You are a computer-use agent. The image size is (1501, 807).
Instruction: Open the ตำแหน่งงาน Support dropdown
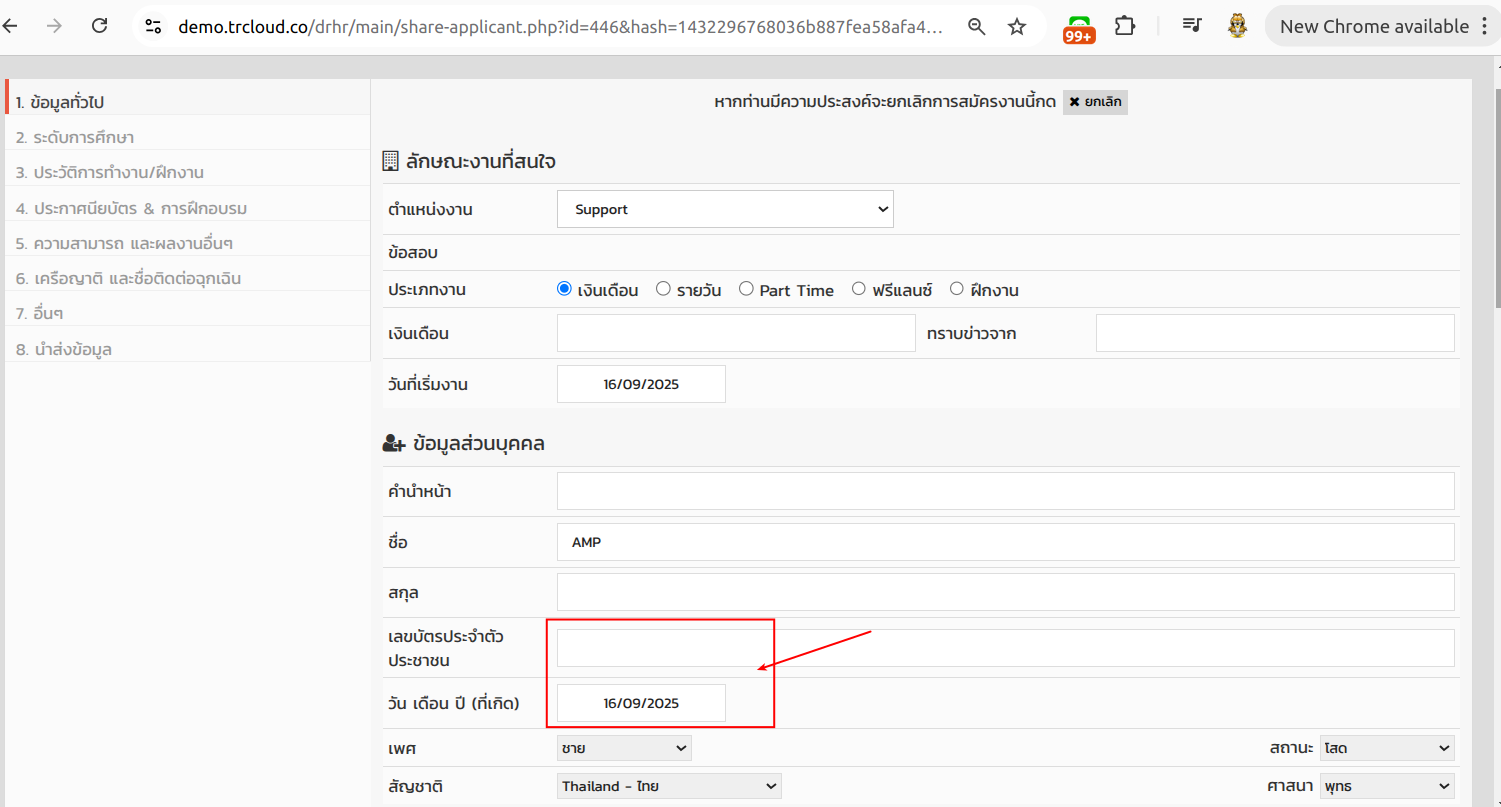click(x=725, y=210)
